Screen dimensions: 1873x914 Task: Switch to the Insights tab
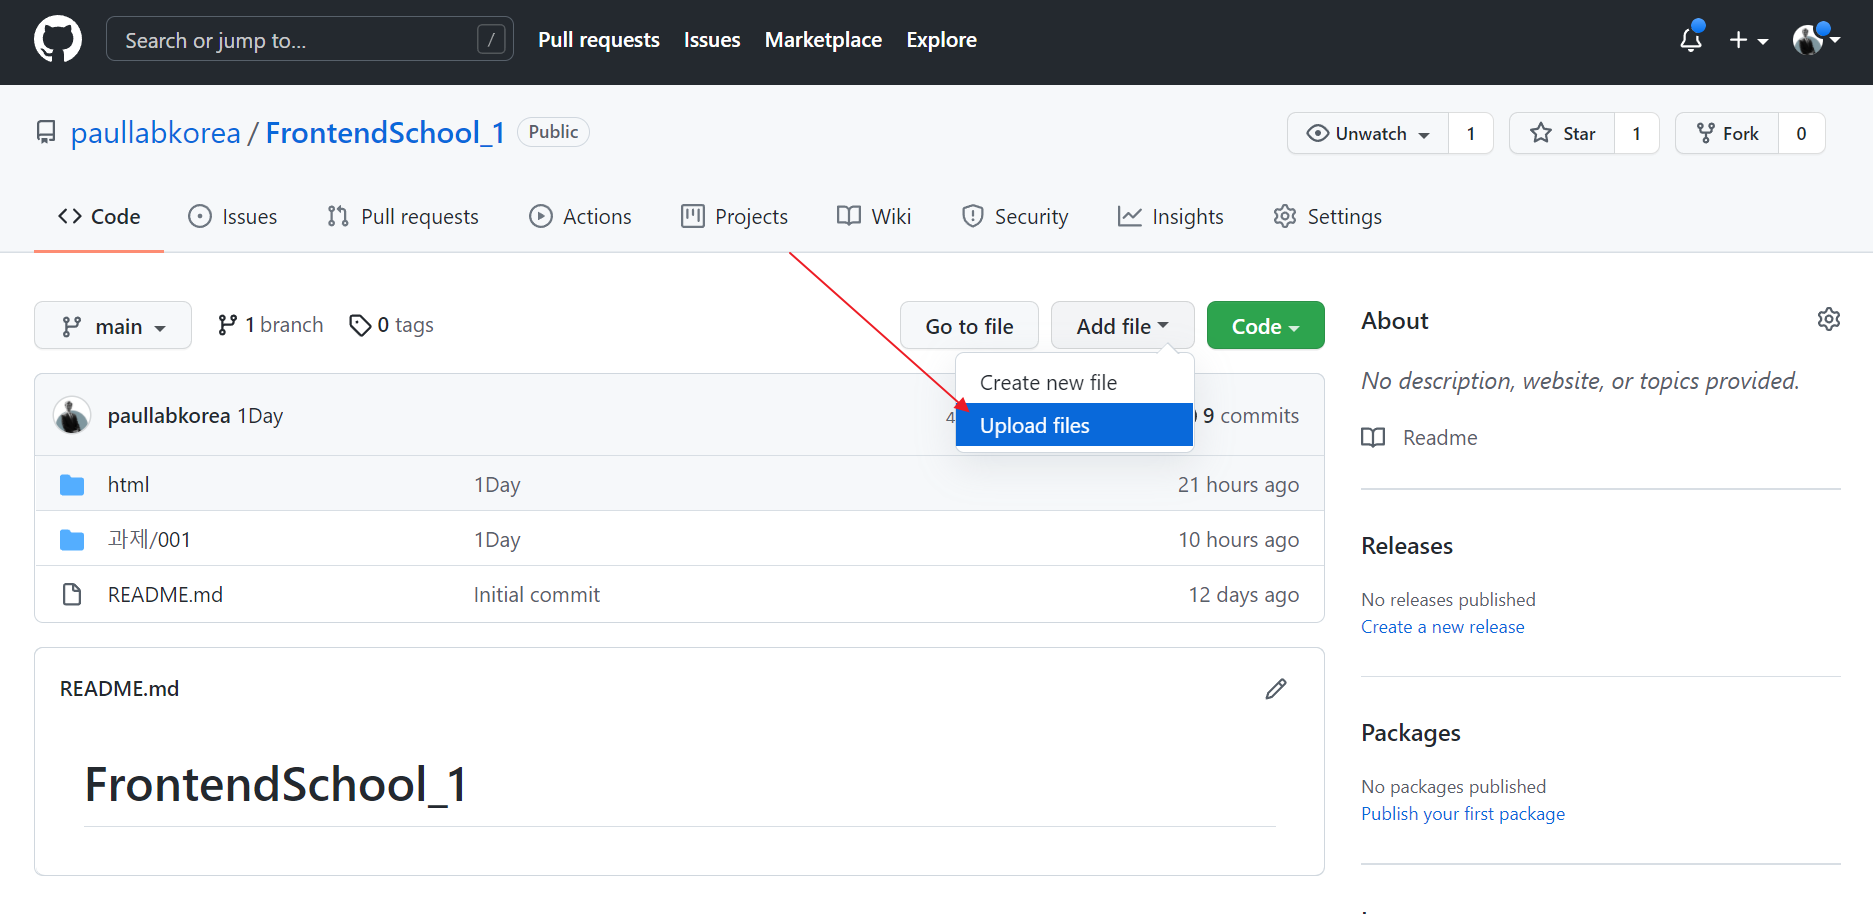[1170, 217]
